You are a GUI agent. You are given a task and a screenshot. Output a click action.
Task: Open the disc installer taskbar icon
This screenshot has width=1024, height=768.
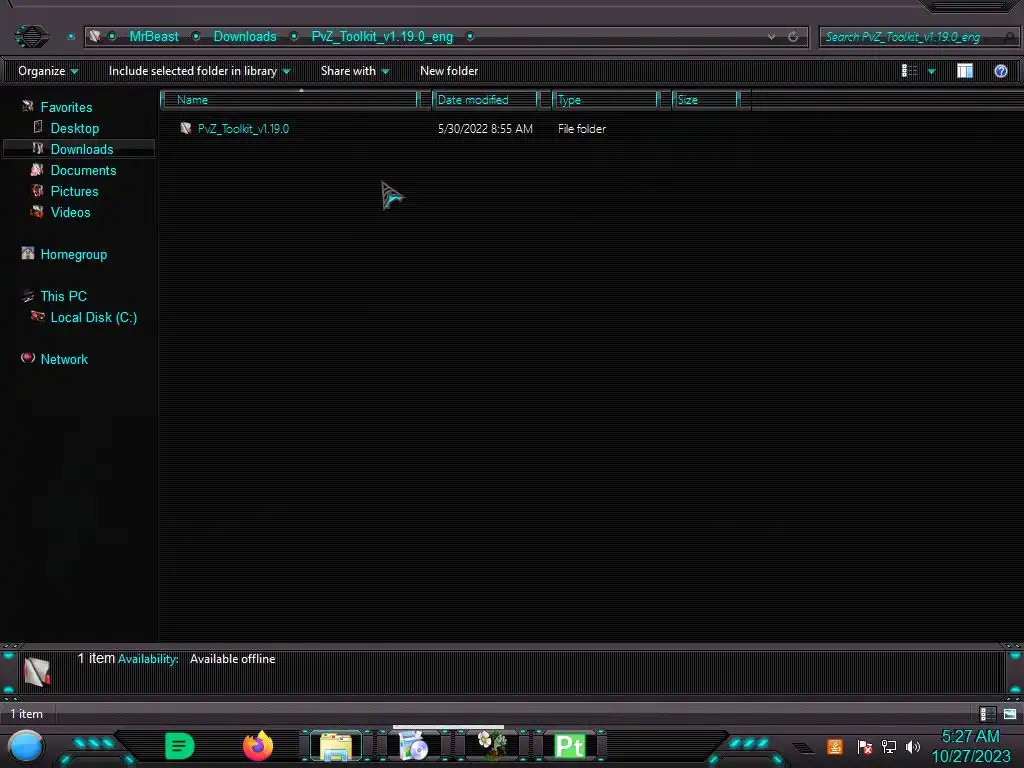(x=413, y=746)
